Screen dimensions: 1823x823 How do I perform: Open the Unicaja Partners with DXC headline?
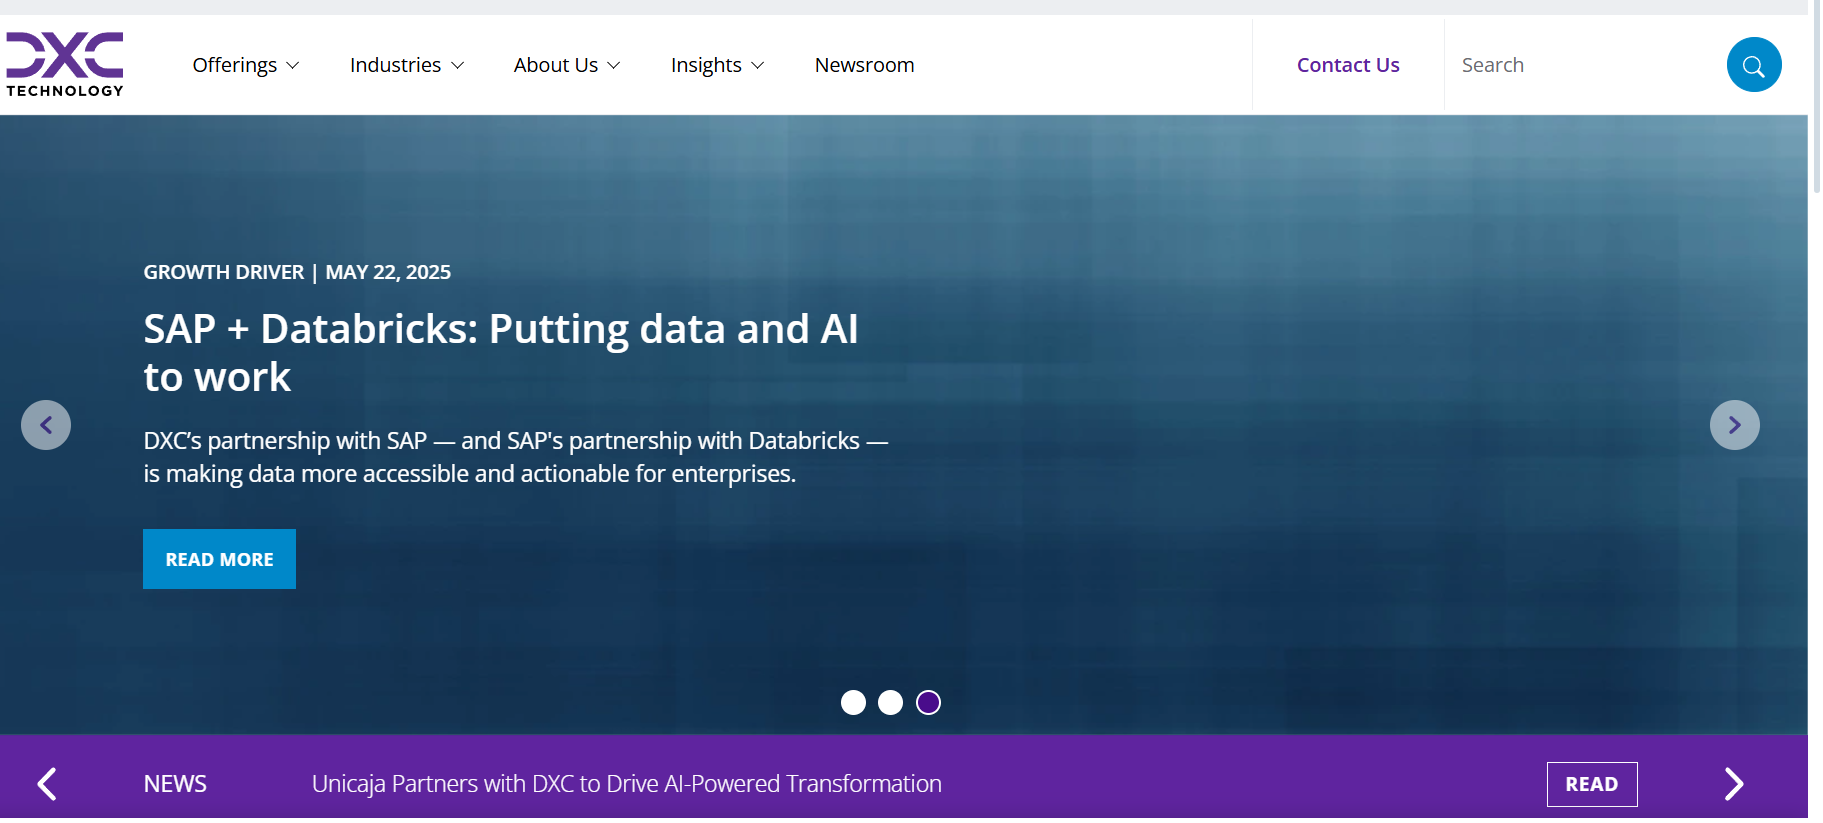tap(627, 784)
